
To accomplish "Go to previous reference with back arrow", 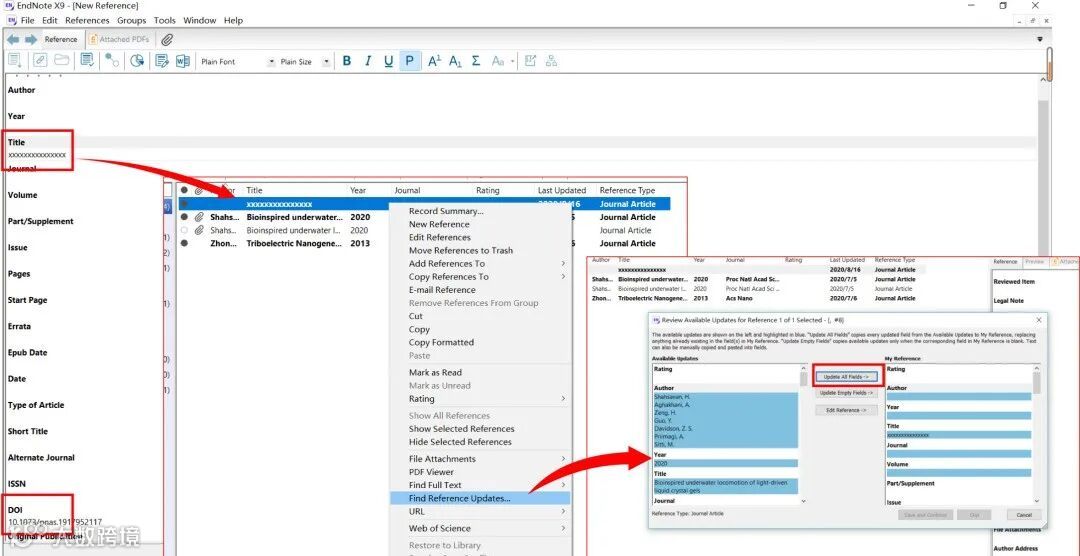I will point(13,39).
